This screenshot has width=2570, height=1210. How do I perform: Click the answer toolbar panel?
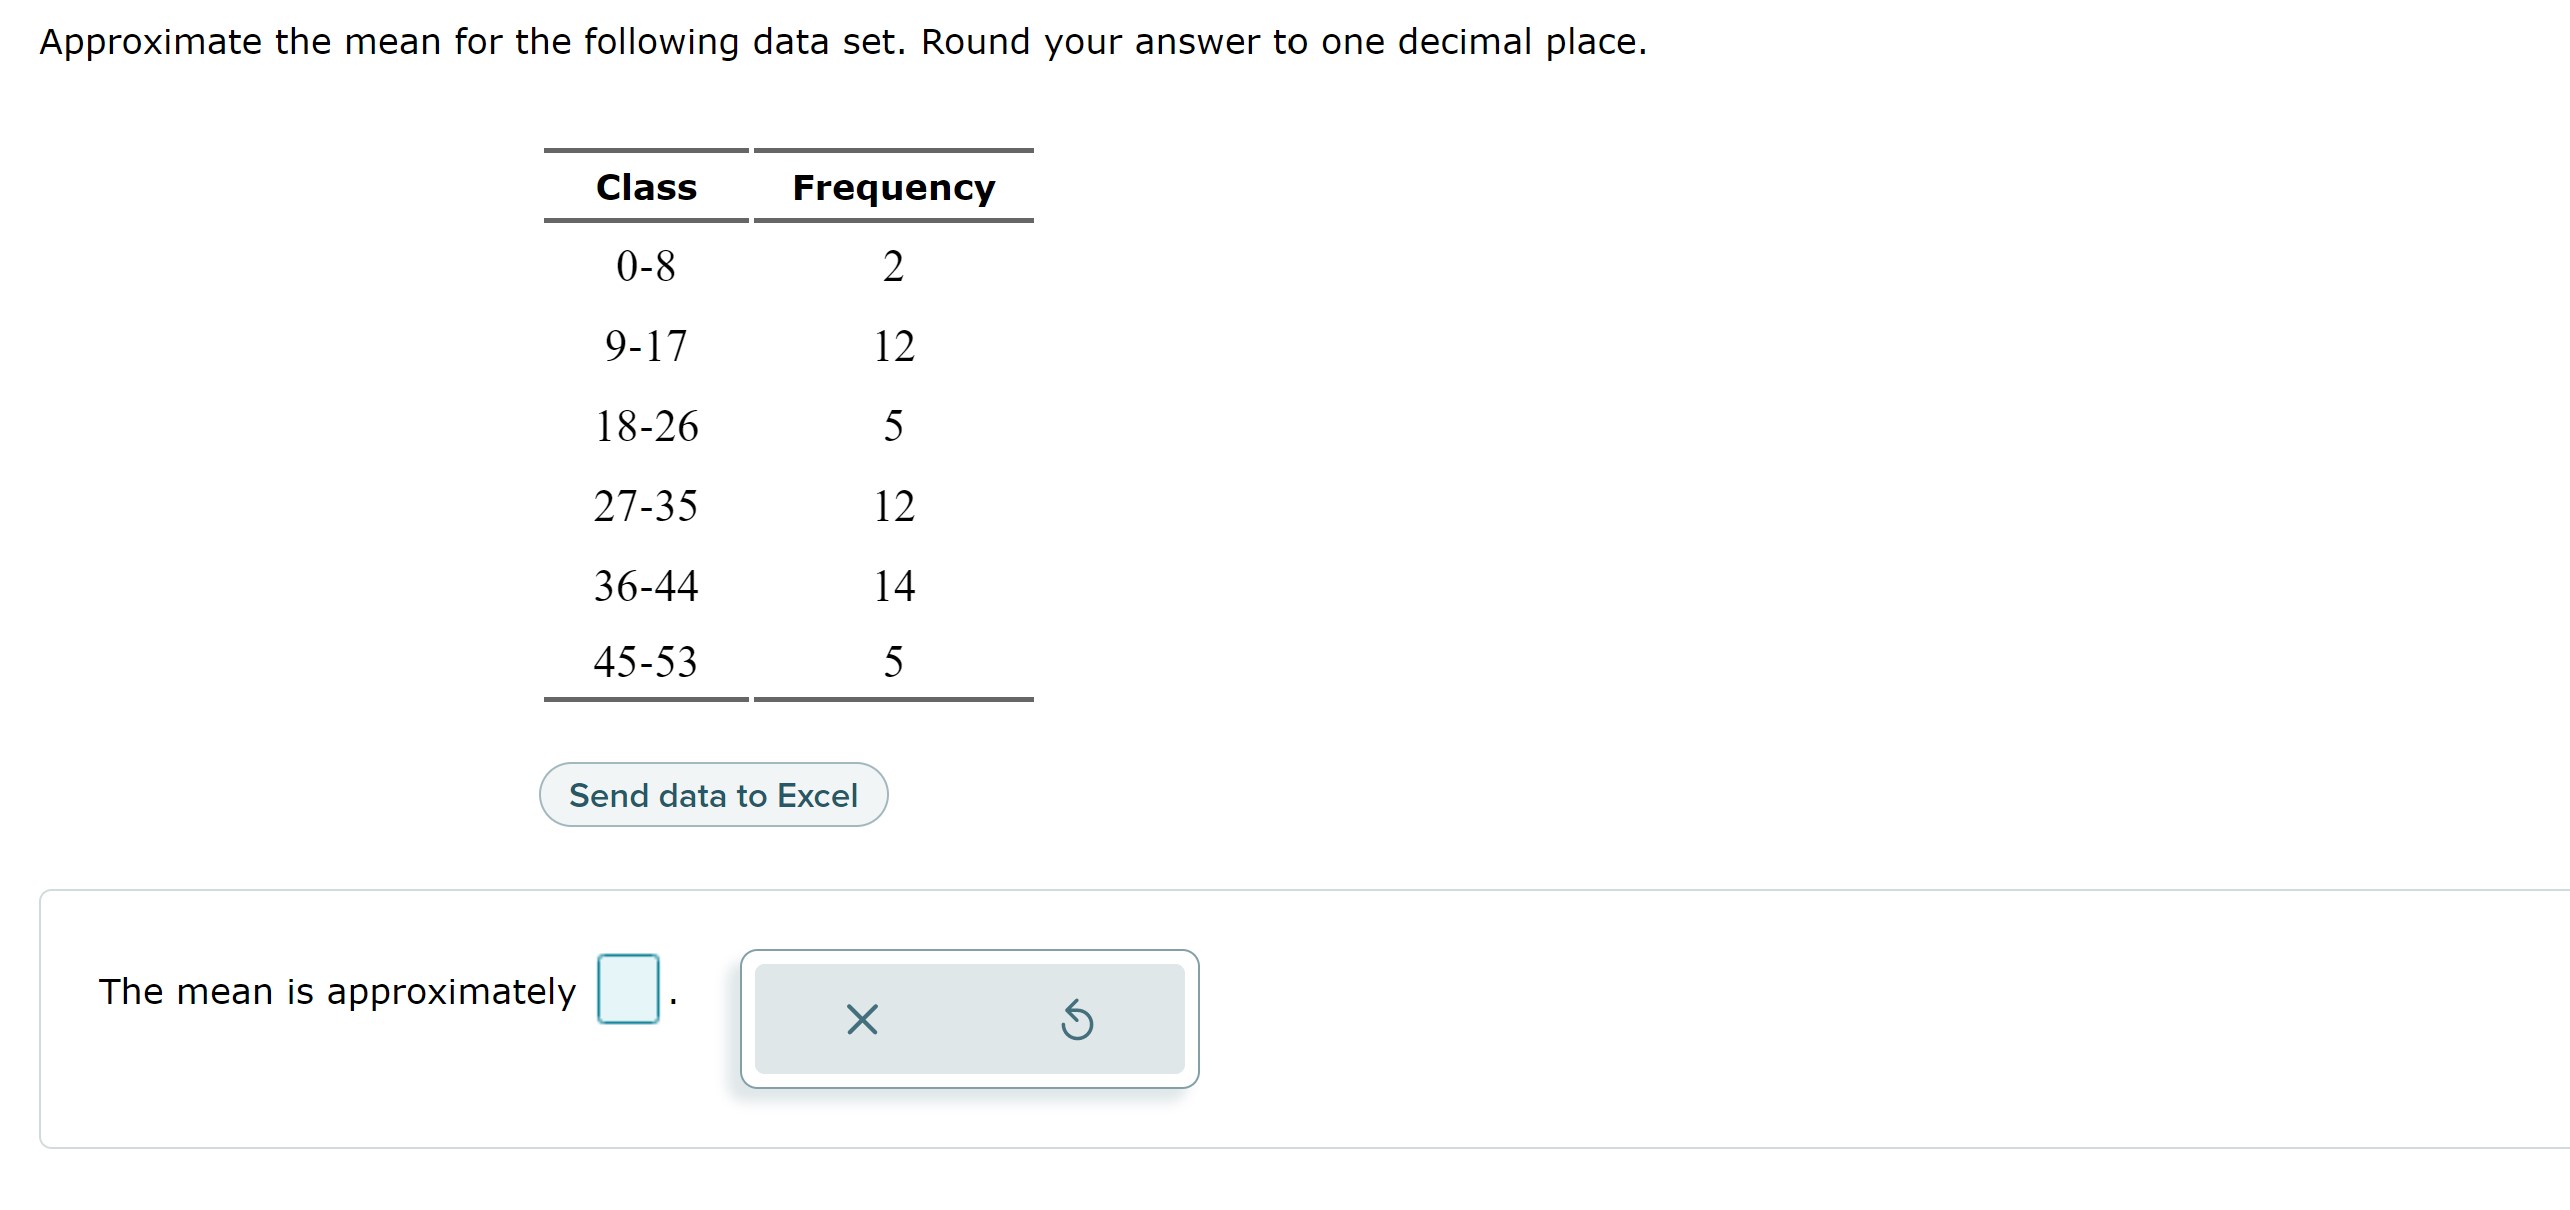coord(968,1019)
